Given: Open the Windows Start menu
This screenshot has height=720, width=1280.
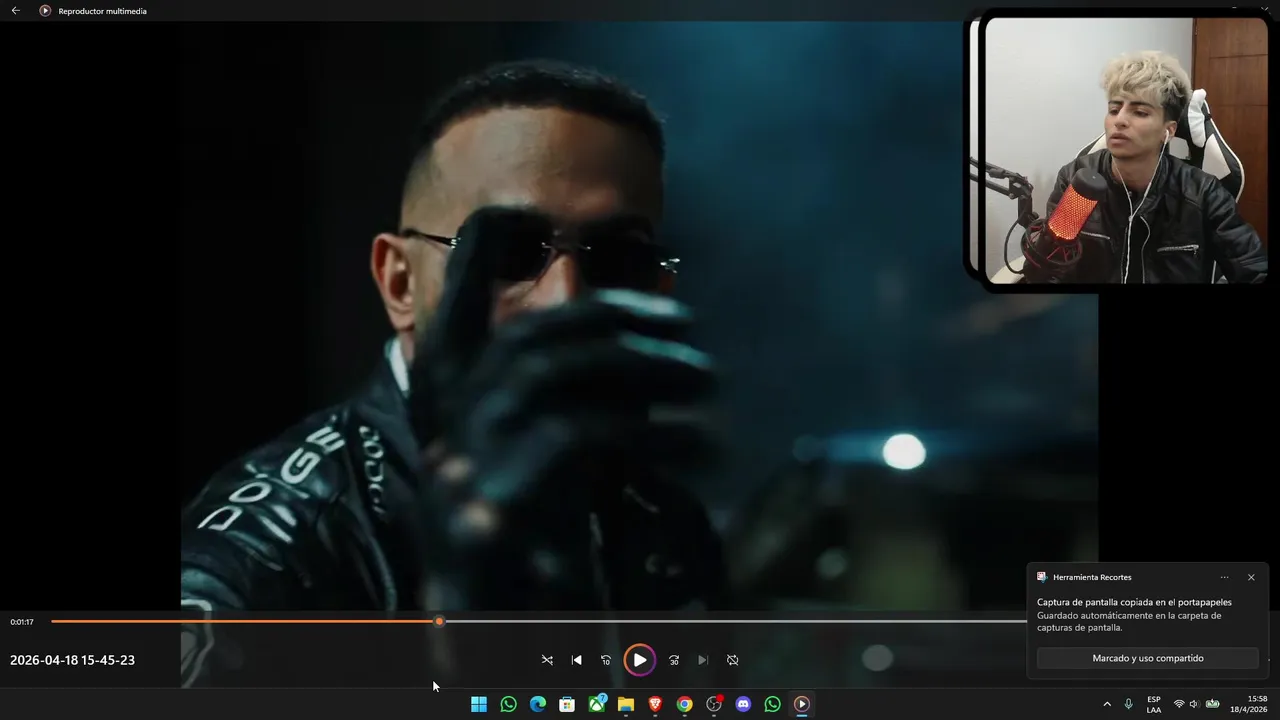Looking at the screenshot, I should tap(479, 704).
